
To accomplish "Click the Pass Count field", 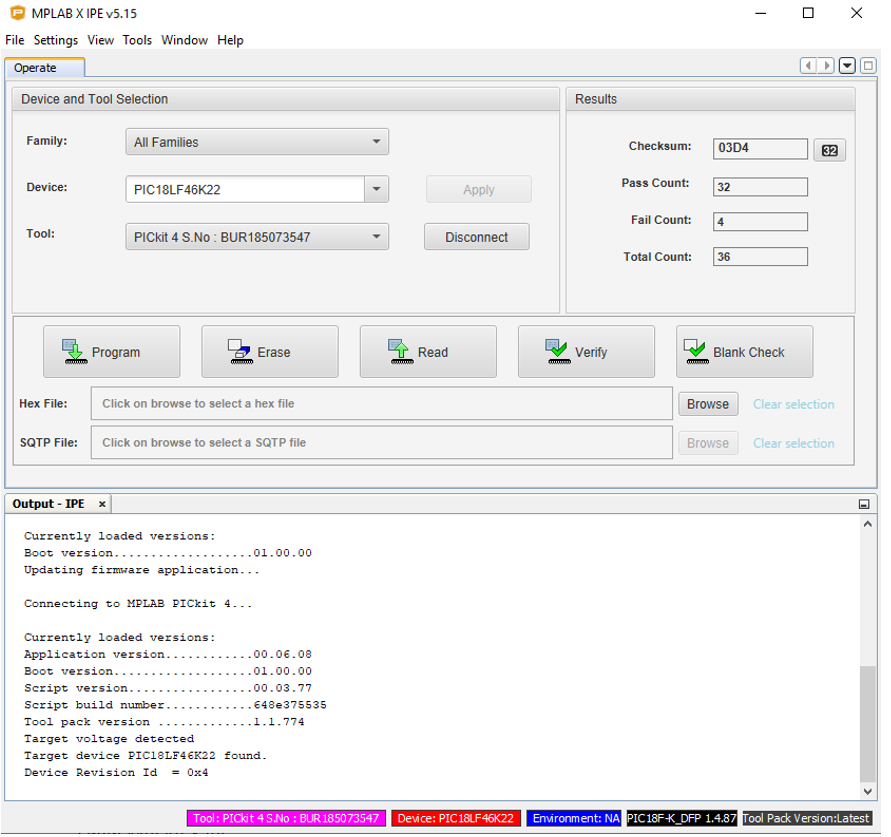I will click(760, 187).
